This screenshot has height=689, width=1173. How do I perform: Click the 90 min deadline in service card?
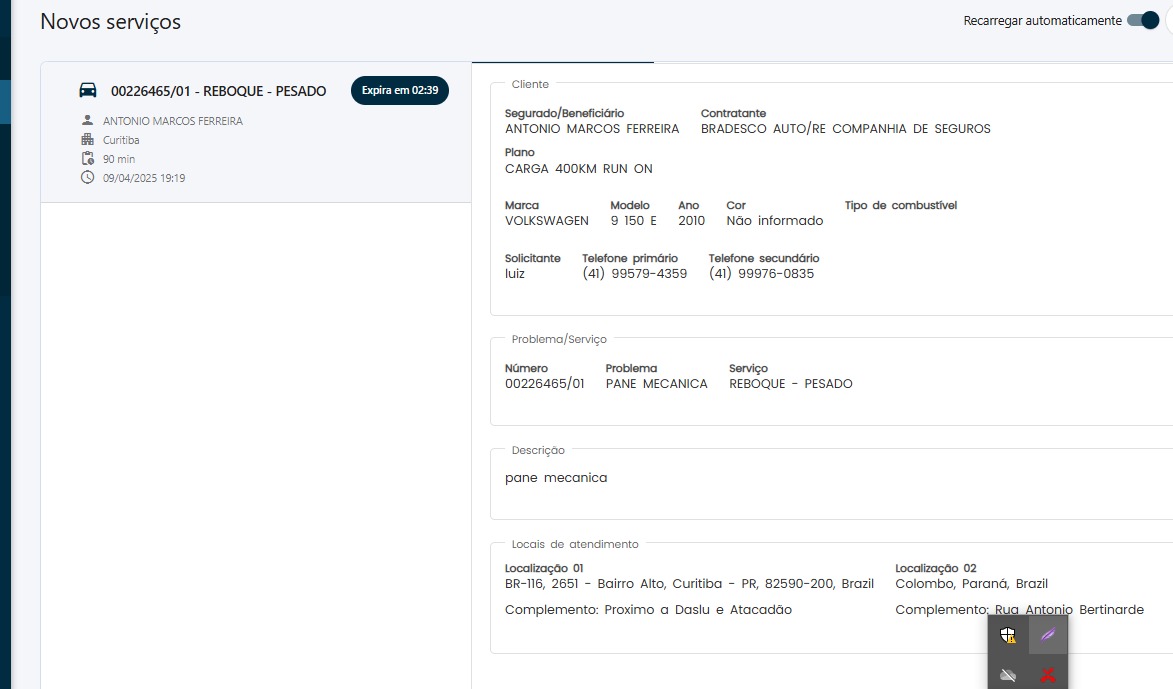[x=119, y=159]
